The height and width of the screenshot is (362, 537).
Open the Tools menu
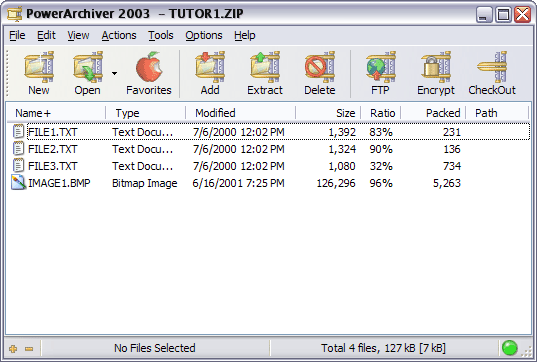161,35
